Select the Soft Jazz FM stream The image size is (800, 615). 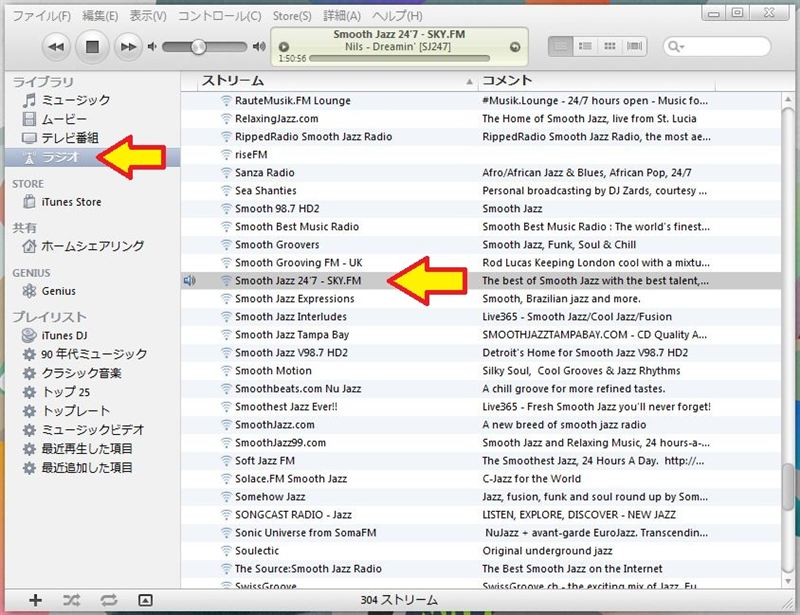coord(481,461)
